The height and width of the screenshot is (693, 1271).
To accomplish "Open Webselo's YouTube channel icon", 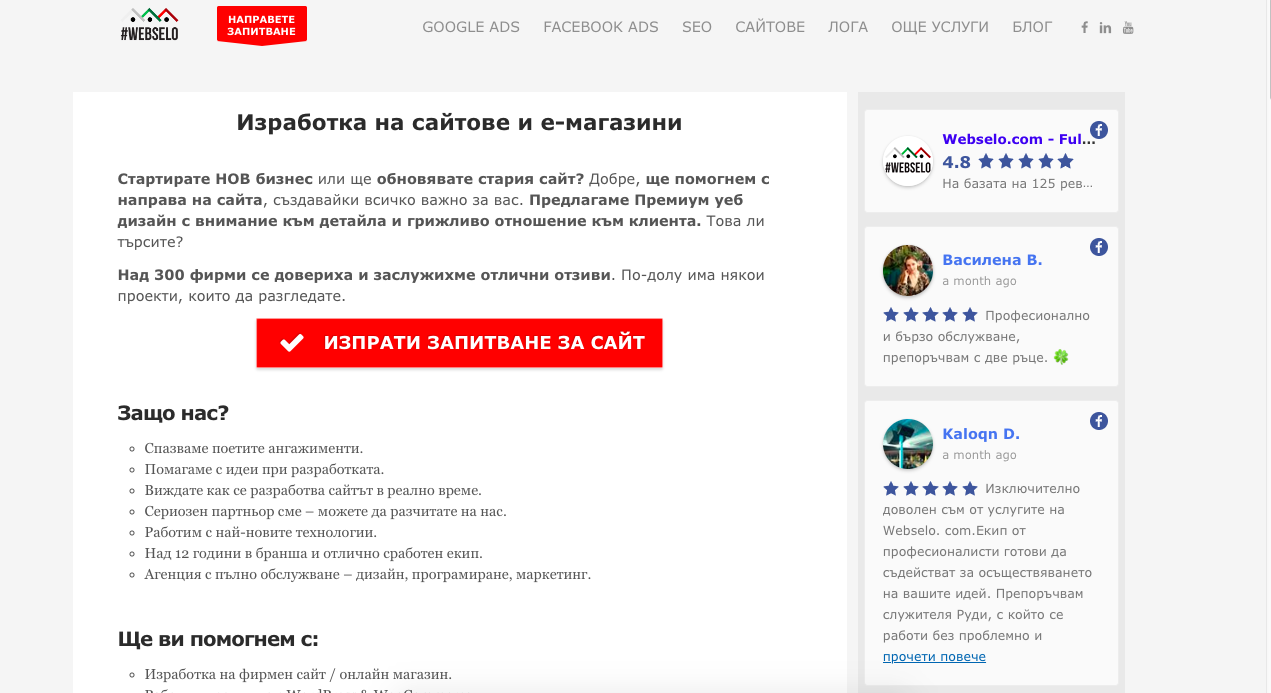I will (1128, 27).
